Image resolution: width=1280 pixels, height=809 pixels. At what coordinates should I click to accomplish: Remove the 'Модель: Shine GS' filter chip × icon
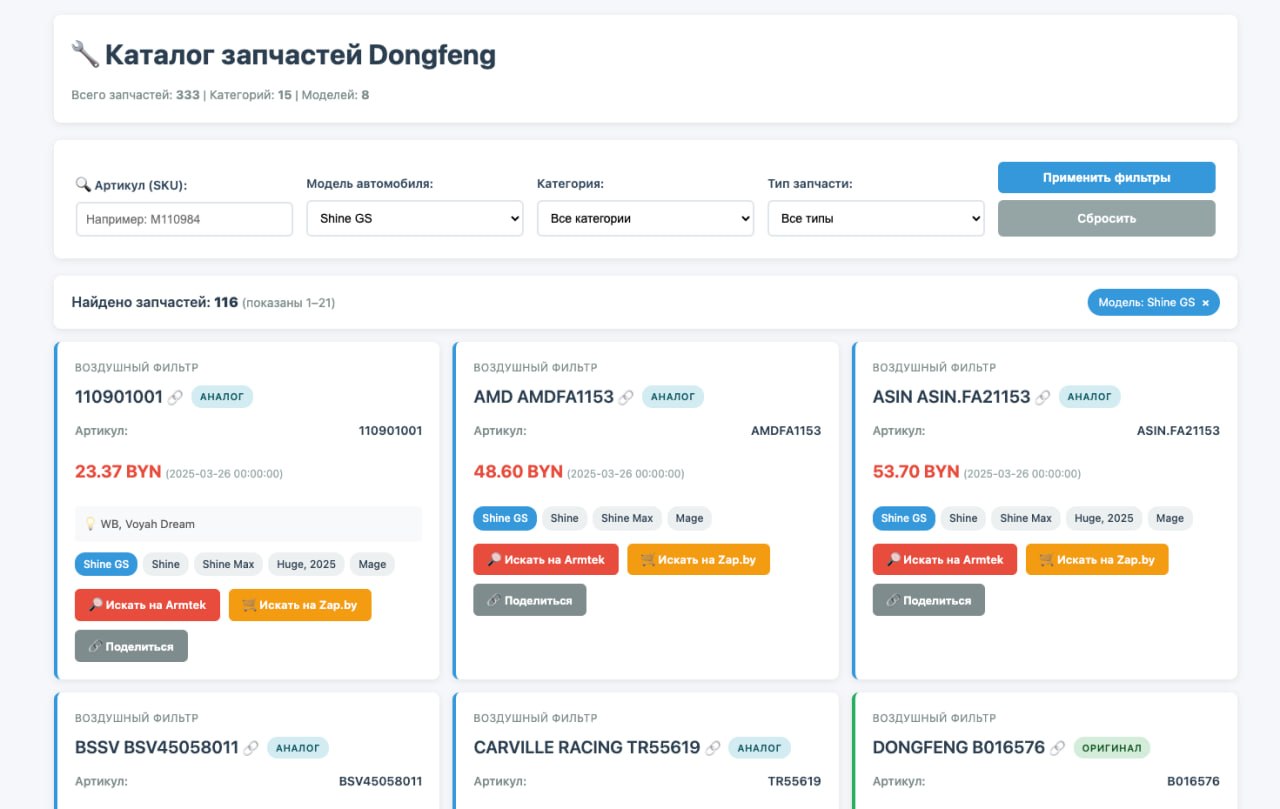pyautogui.click(x=1205, y=303)
